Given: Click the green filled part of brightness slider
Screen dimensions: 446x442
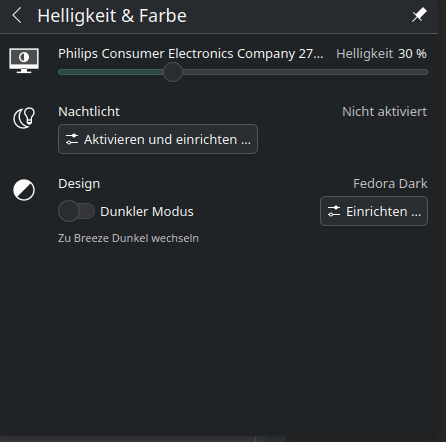Looking at the screenshot, I should point(111,72).
